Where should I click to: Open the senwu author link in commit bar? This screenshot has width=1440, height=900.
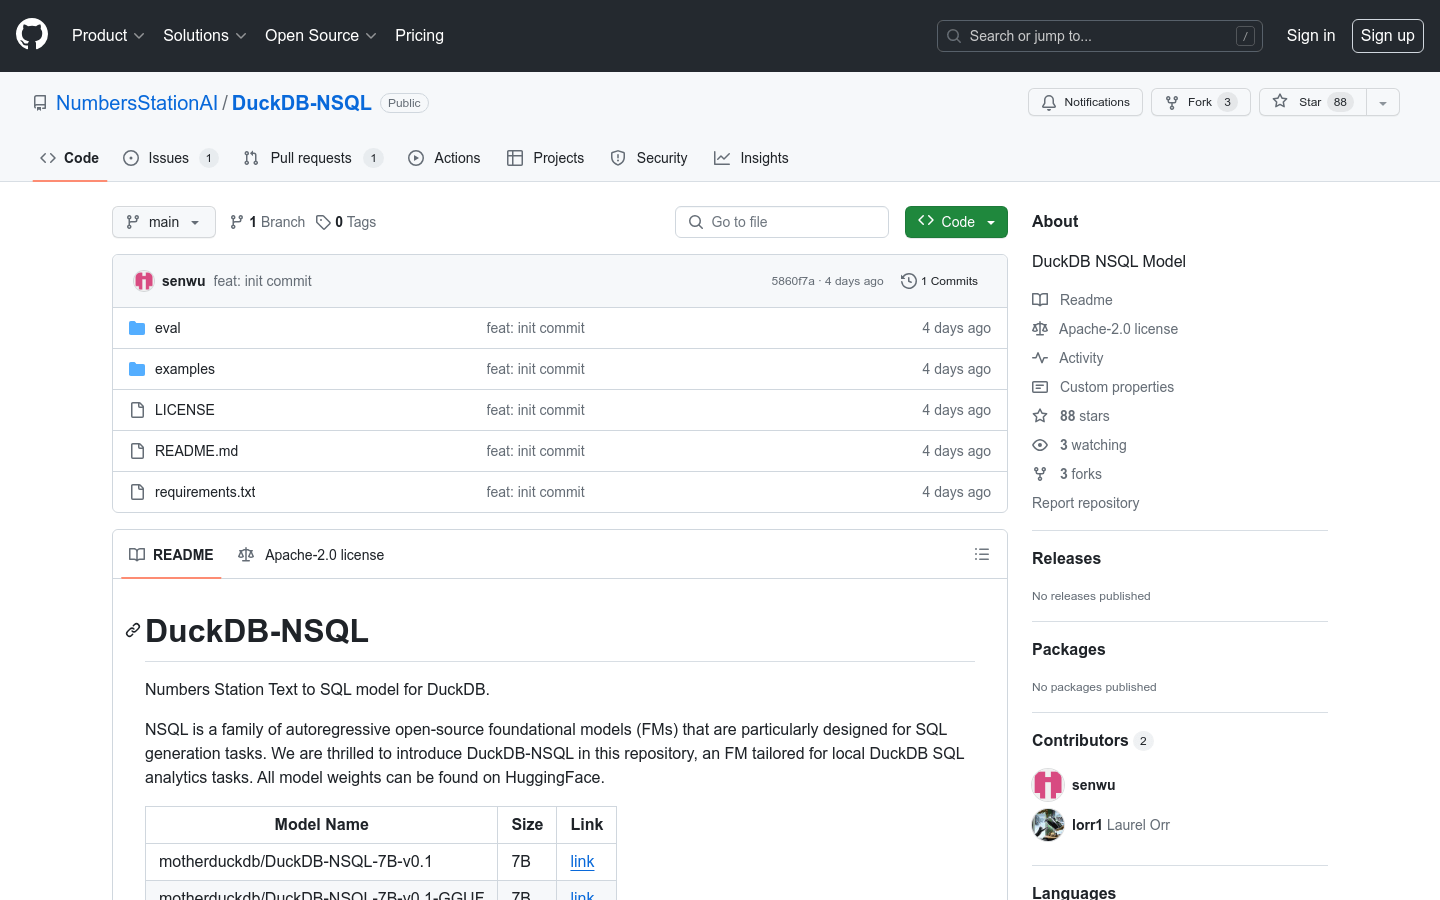point(183,281)
